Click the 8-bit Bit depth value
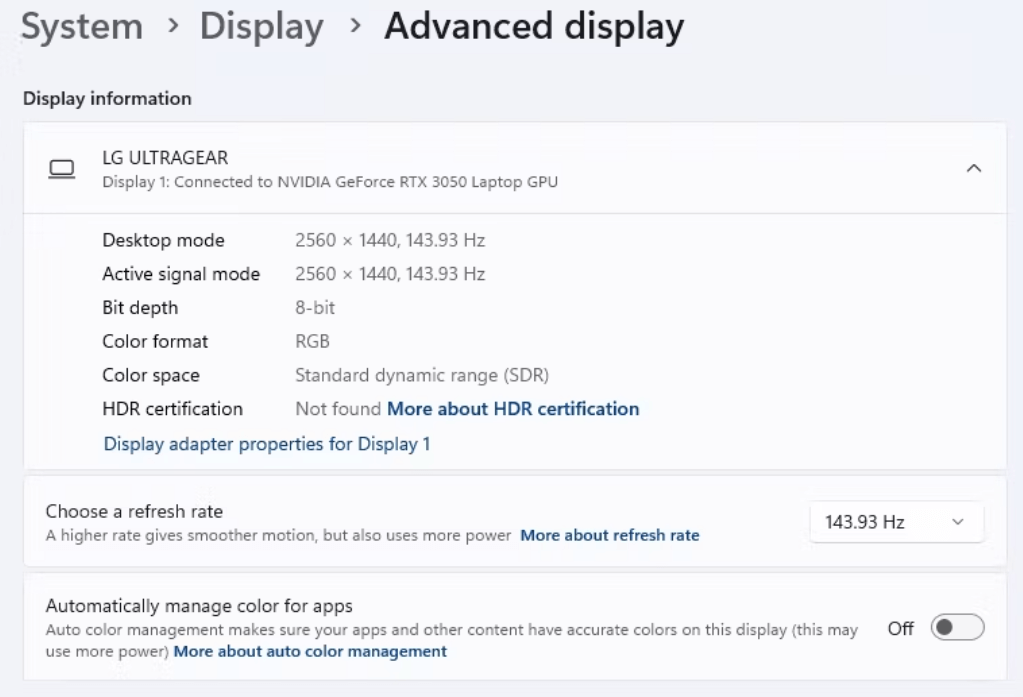The width and height of the screenshot is (1023, 697). 315,308
